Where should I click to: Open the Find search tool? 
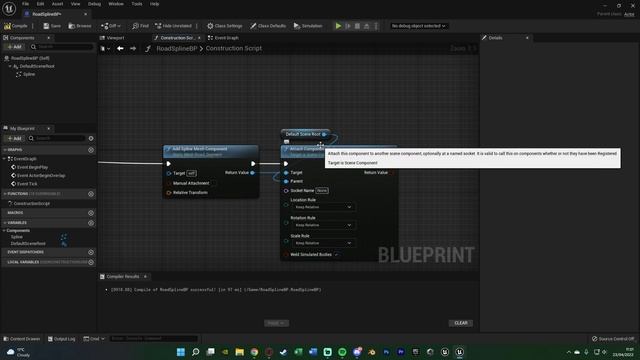click(x=140, y=26)
